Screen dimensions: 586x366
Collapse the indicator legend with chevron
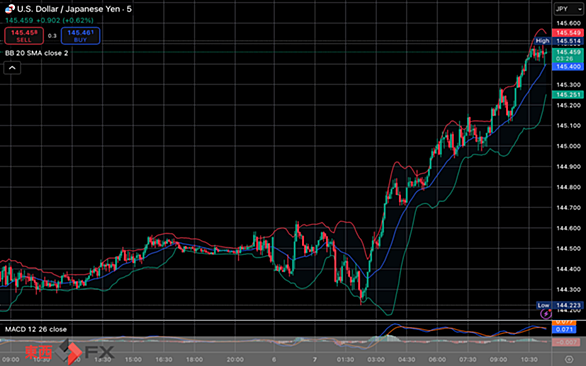(x=12, y=68)
